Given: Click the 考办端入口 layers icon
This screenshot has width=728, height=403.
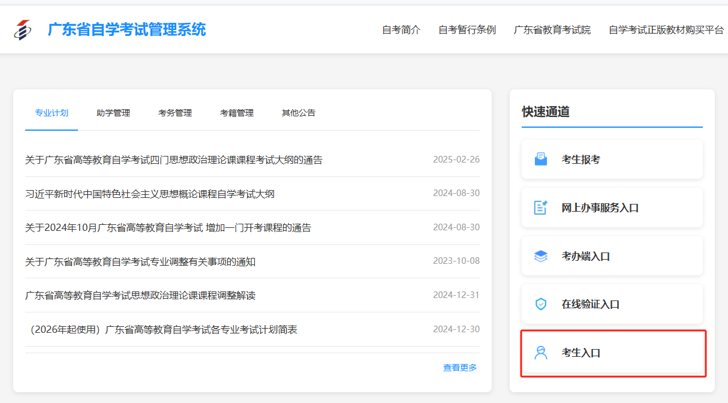Looking at the screenshot, I should coord(541,256).
